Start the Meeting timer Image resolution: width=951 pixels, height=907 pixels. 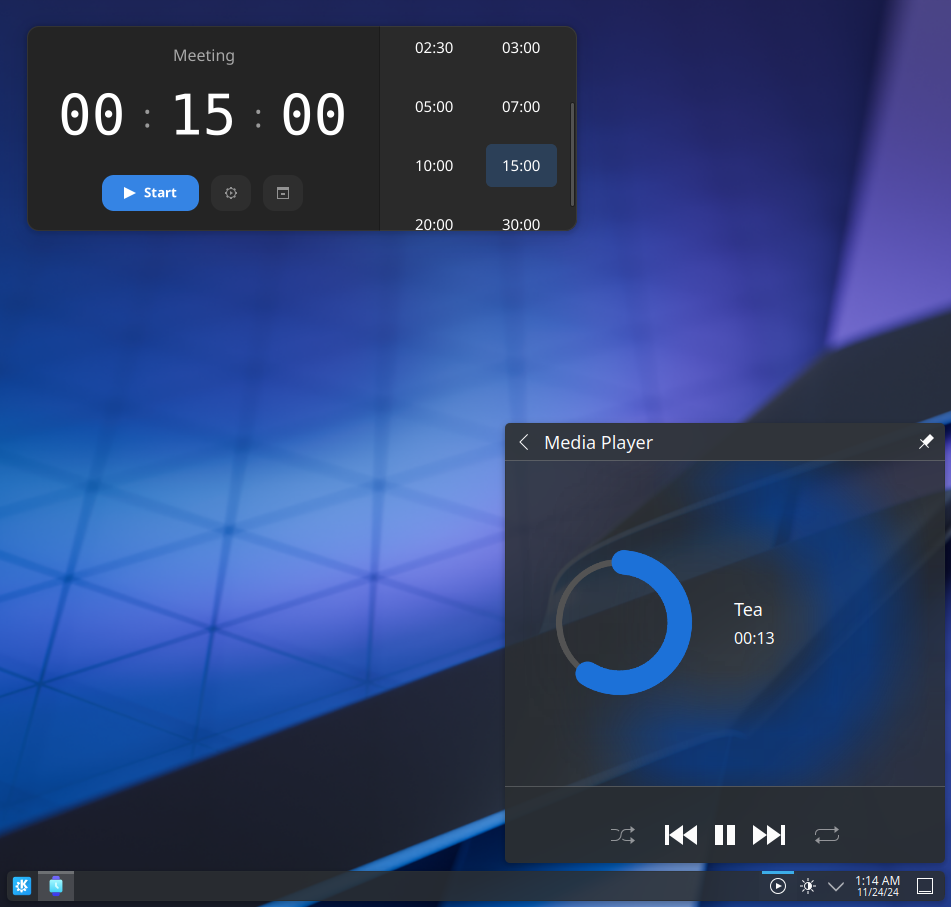pos(150,193)
